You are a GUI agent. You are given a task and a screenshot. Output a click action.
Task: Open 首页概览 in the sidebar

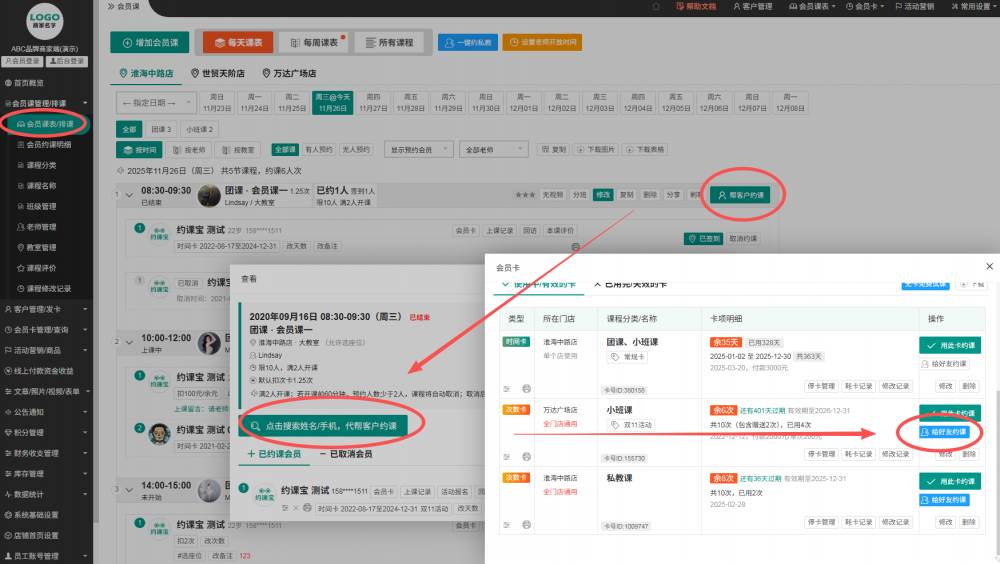(x=28, y=83)
